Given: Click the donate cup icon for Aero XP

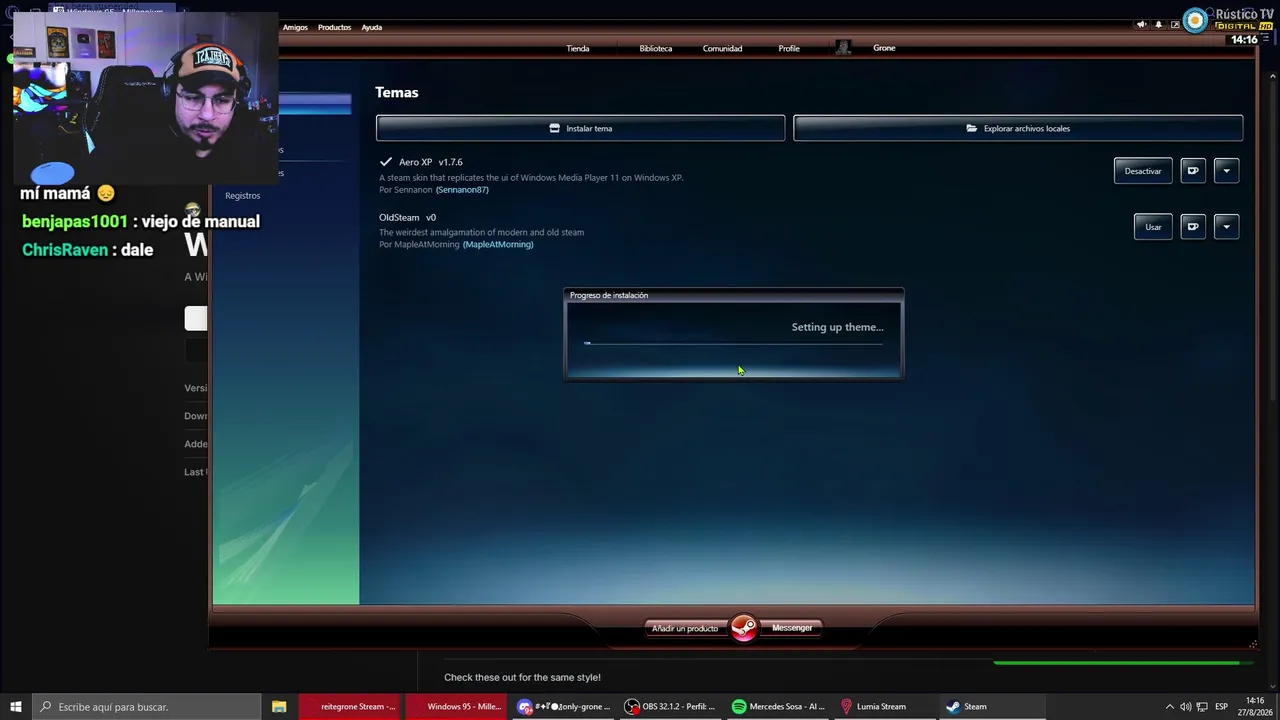Looking at the screenshot, I should pos(1193,171).
